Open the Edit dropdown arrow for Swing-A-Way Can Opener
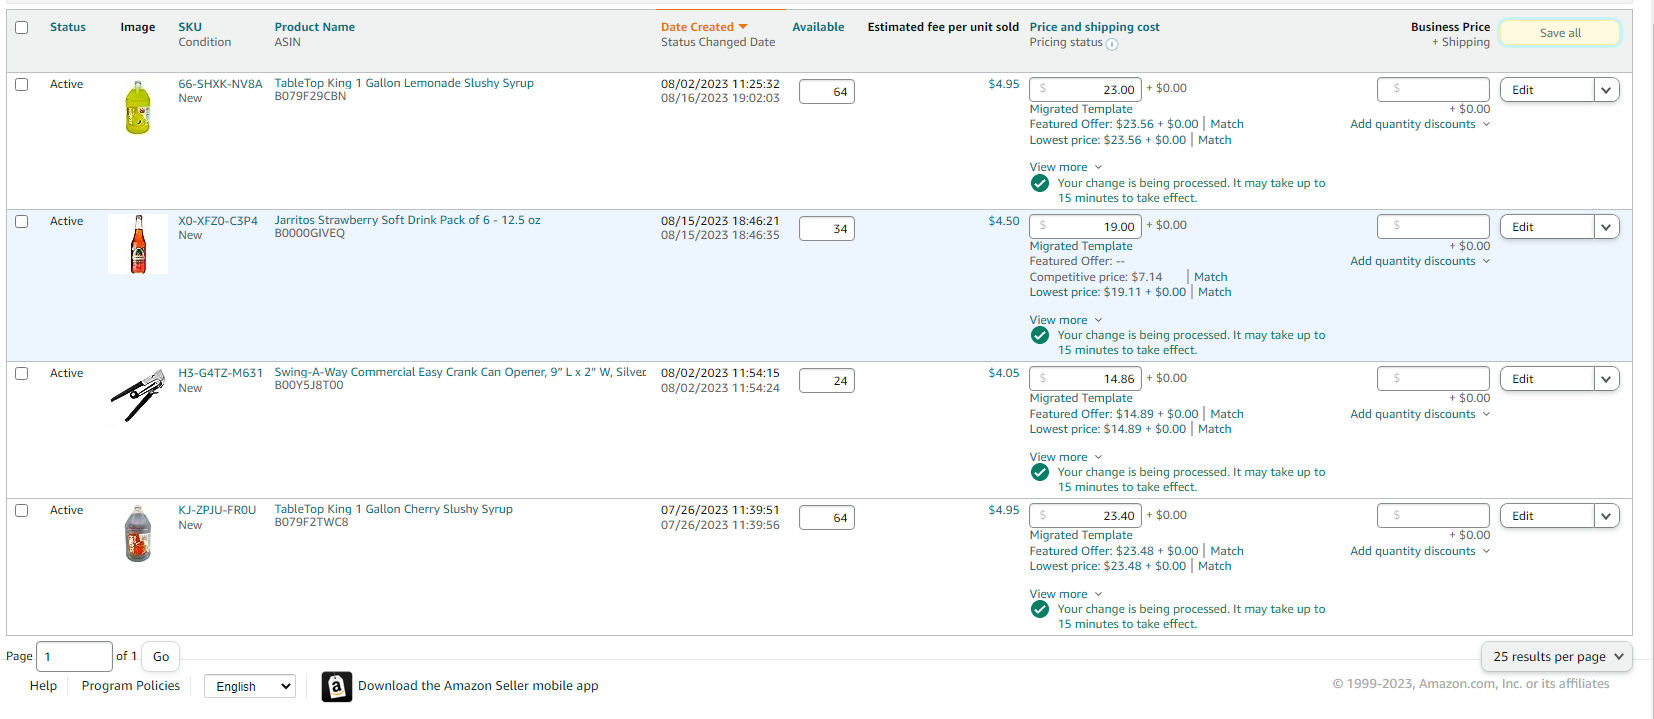The height and width of the screenshot is (719, 1654). (1606, 379)
